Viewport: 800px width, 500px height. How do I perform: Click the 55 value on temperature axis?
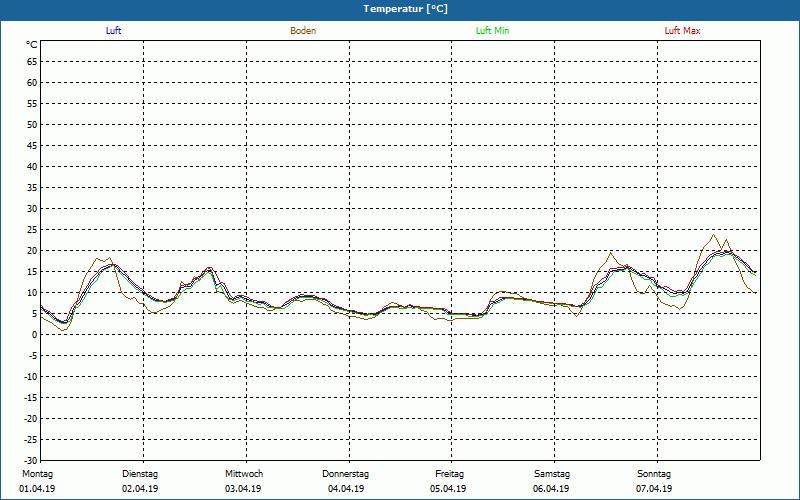(32, 104)
